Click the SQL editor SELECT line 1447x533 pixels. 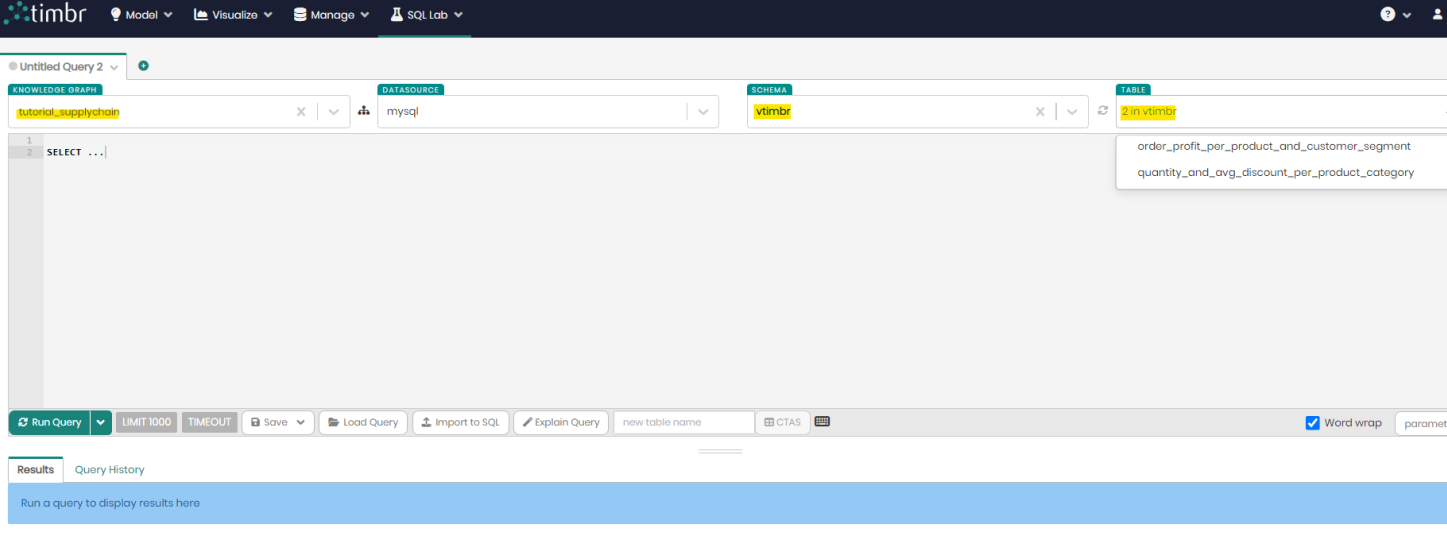coord(76,152)
